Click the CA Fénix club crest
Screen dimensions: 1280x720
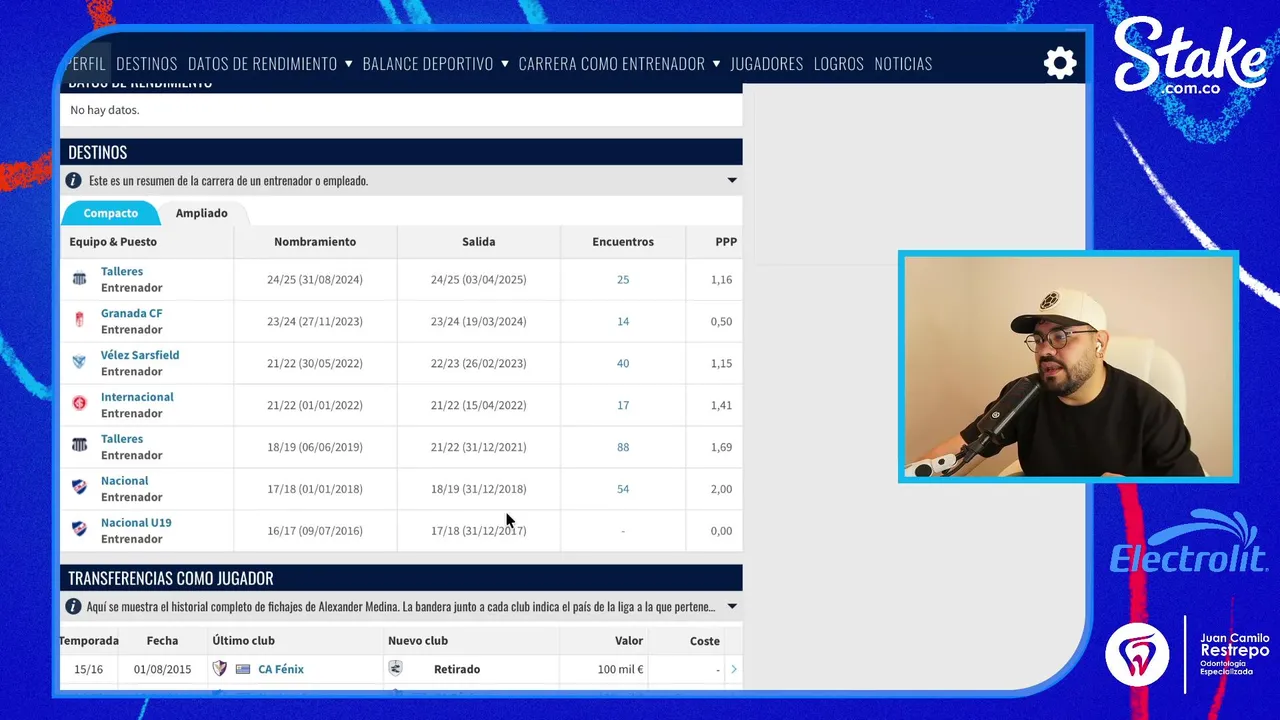point(220,669)
